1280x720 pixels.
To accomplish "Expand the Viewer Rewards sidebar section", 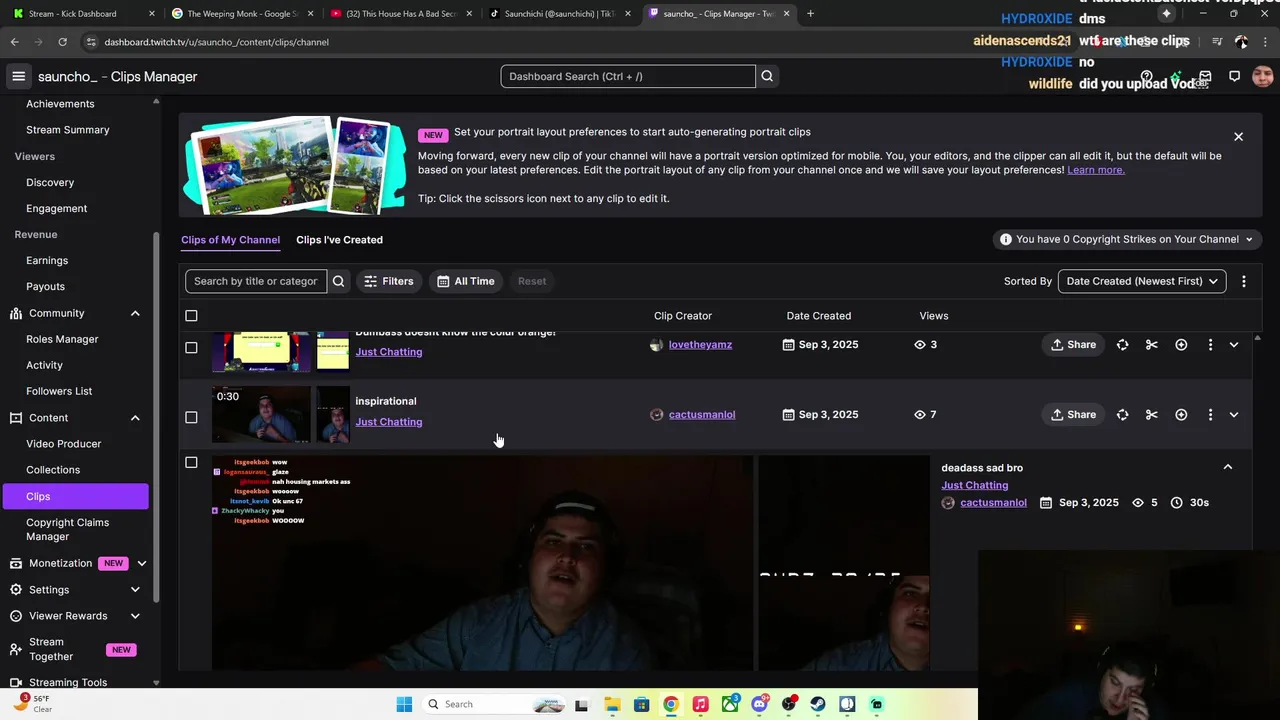I will (x=135, y=616).
